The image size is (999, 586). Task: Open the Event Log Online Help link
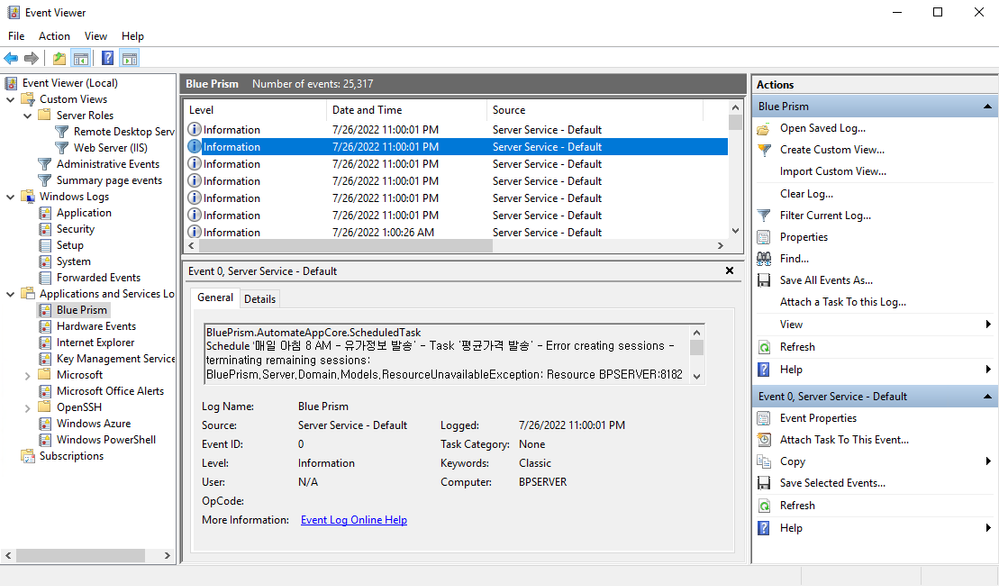[354, 520]
